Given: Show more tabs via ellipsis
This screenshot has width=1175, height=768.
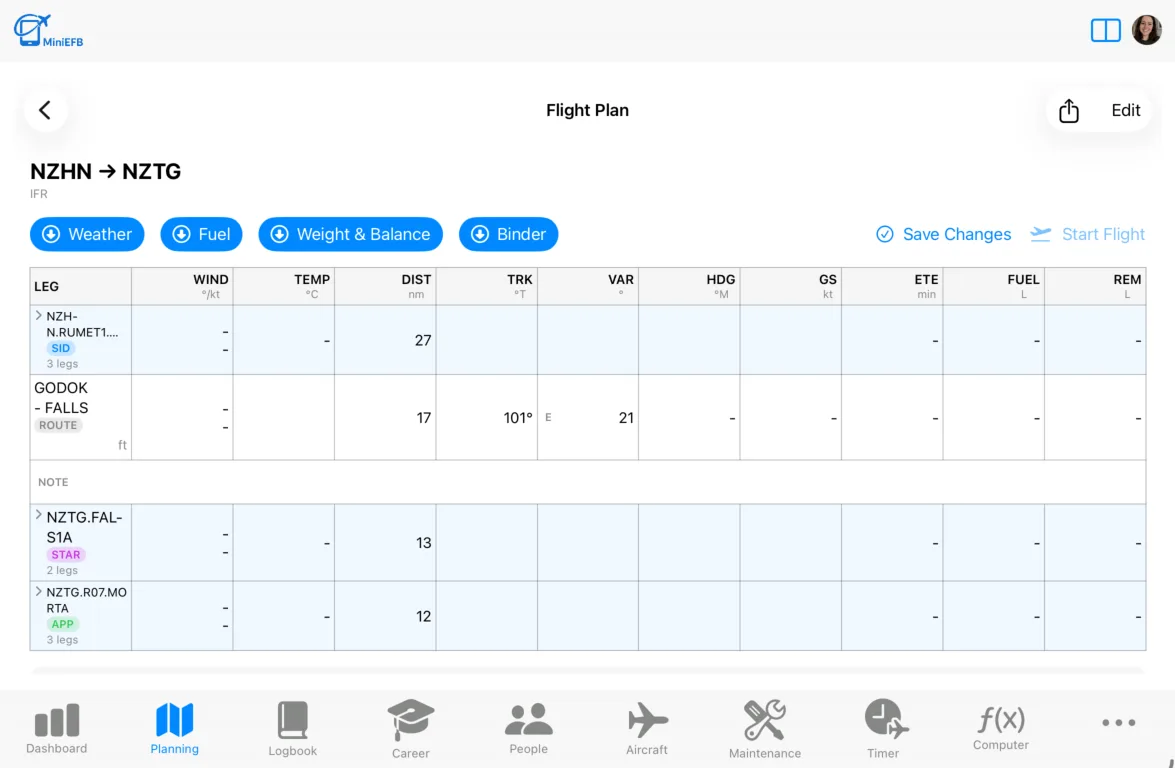Looking at the screenshot, I should tap(1119, 723).
